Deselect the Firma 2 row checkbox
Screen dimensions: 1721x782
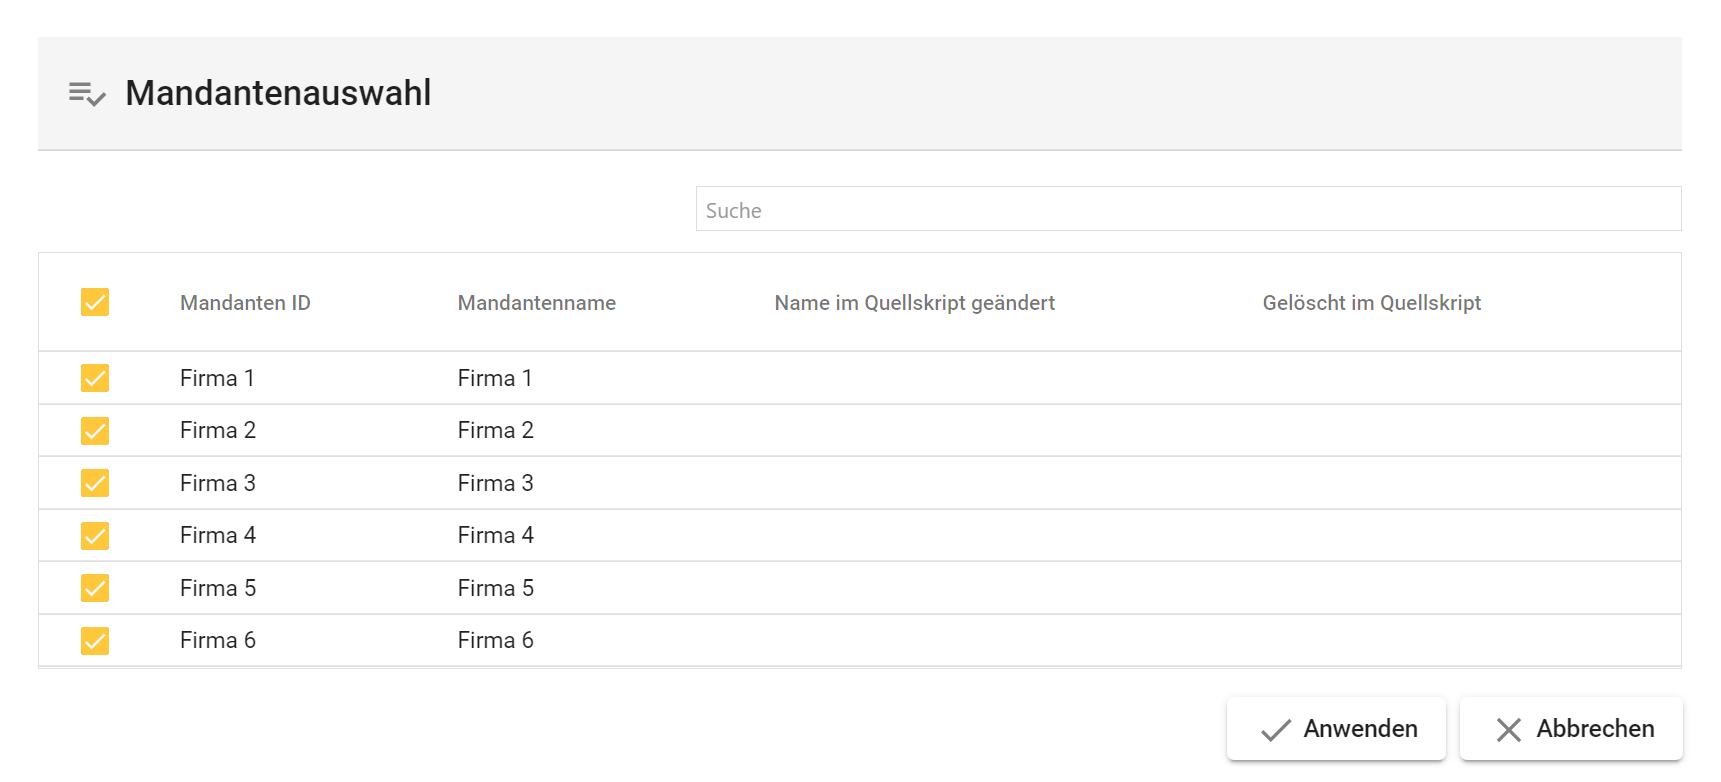click(95, 431)
